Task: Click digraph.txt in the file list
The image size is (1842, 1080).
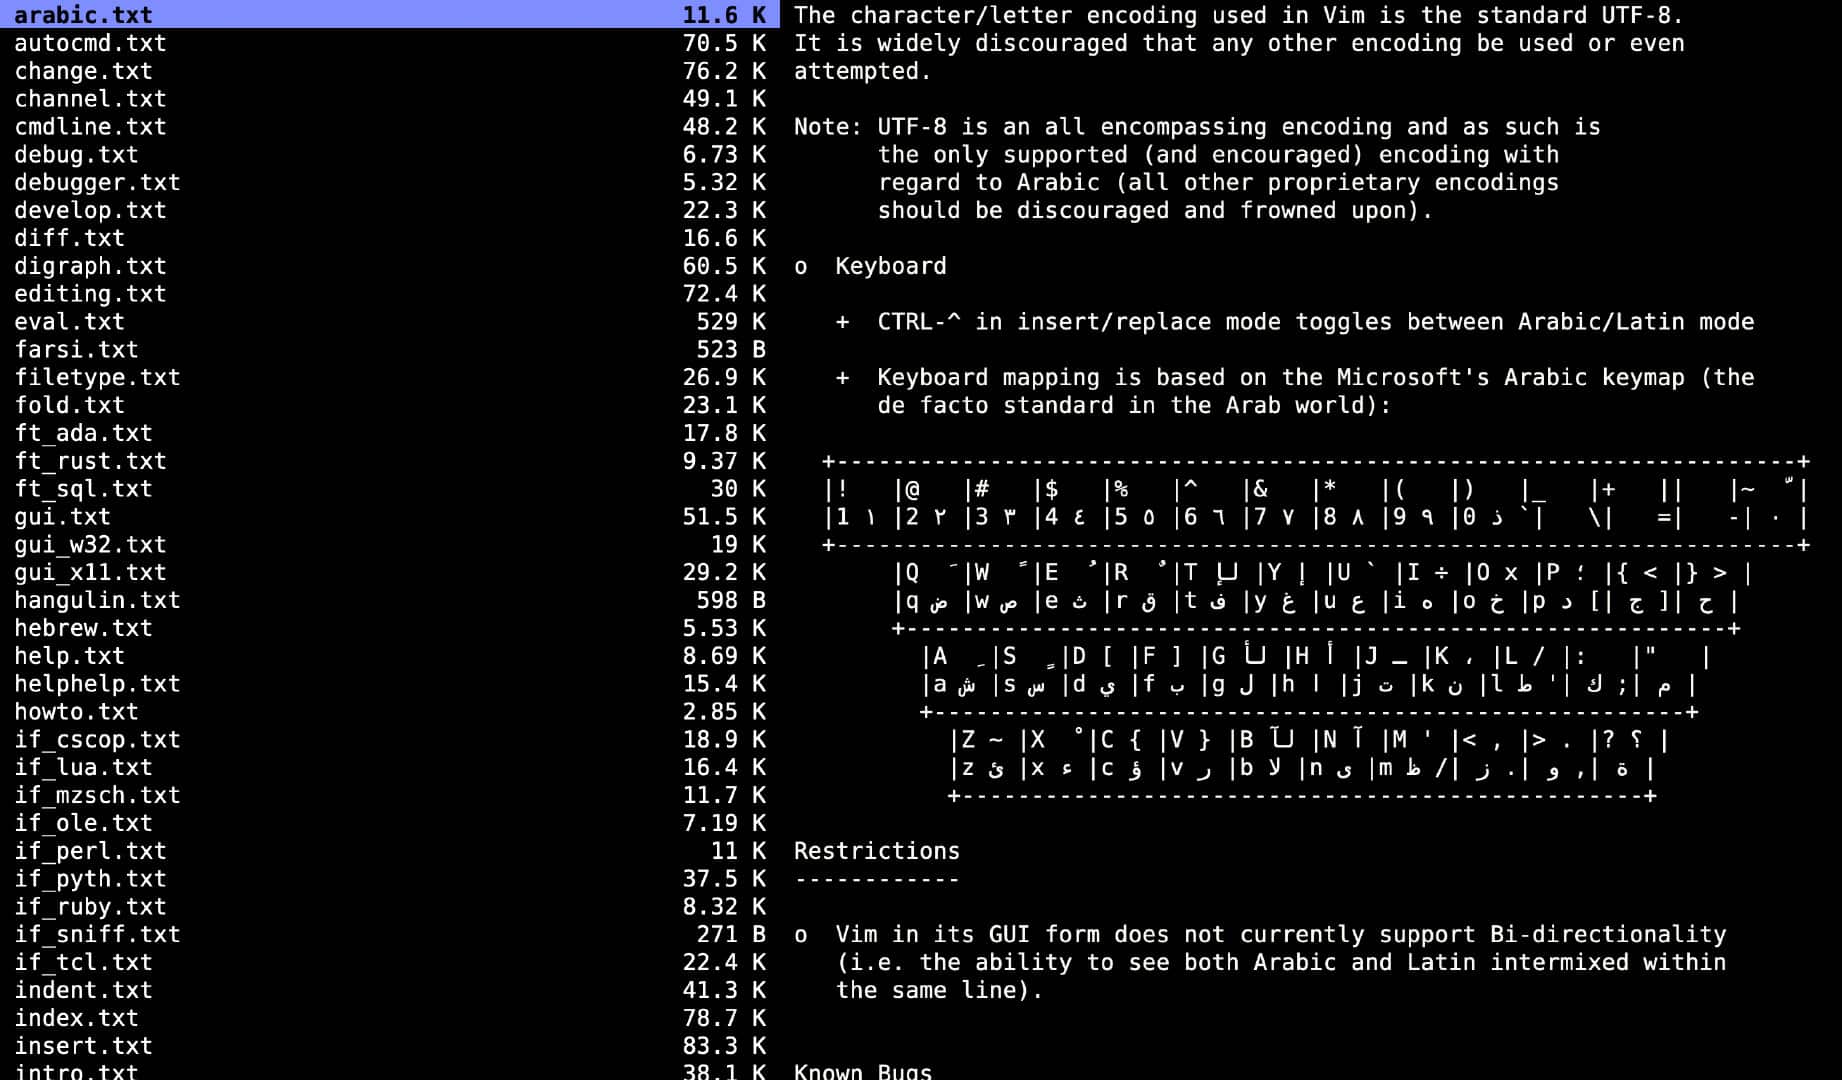Action: (x=390, y=266)
